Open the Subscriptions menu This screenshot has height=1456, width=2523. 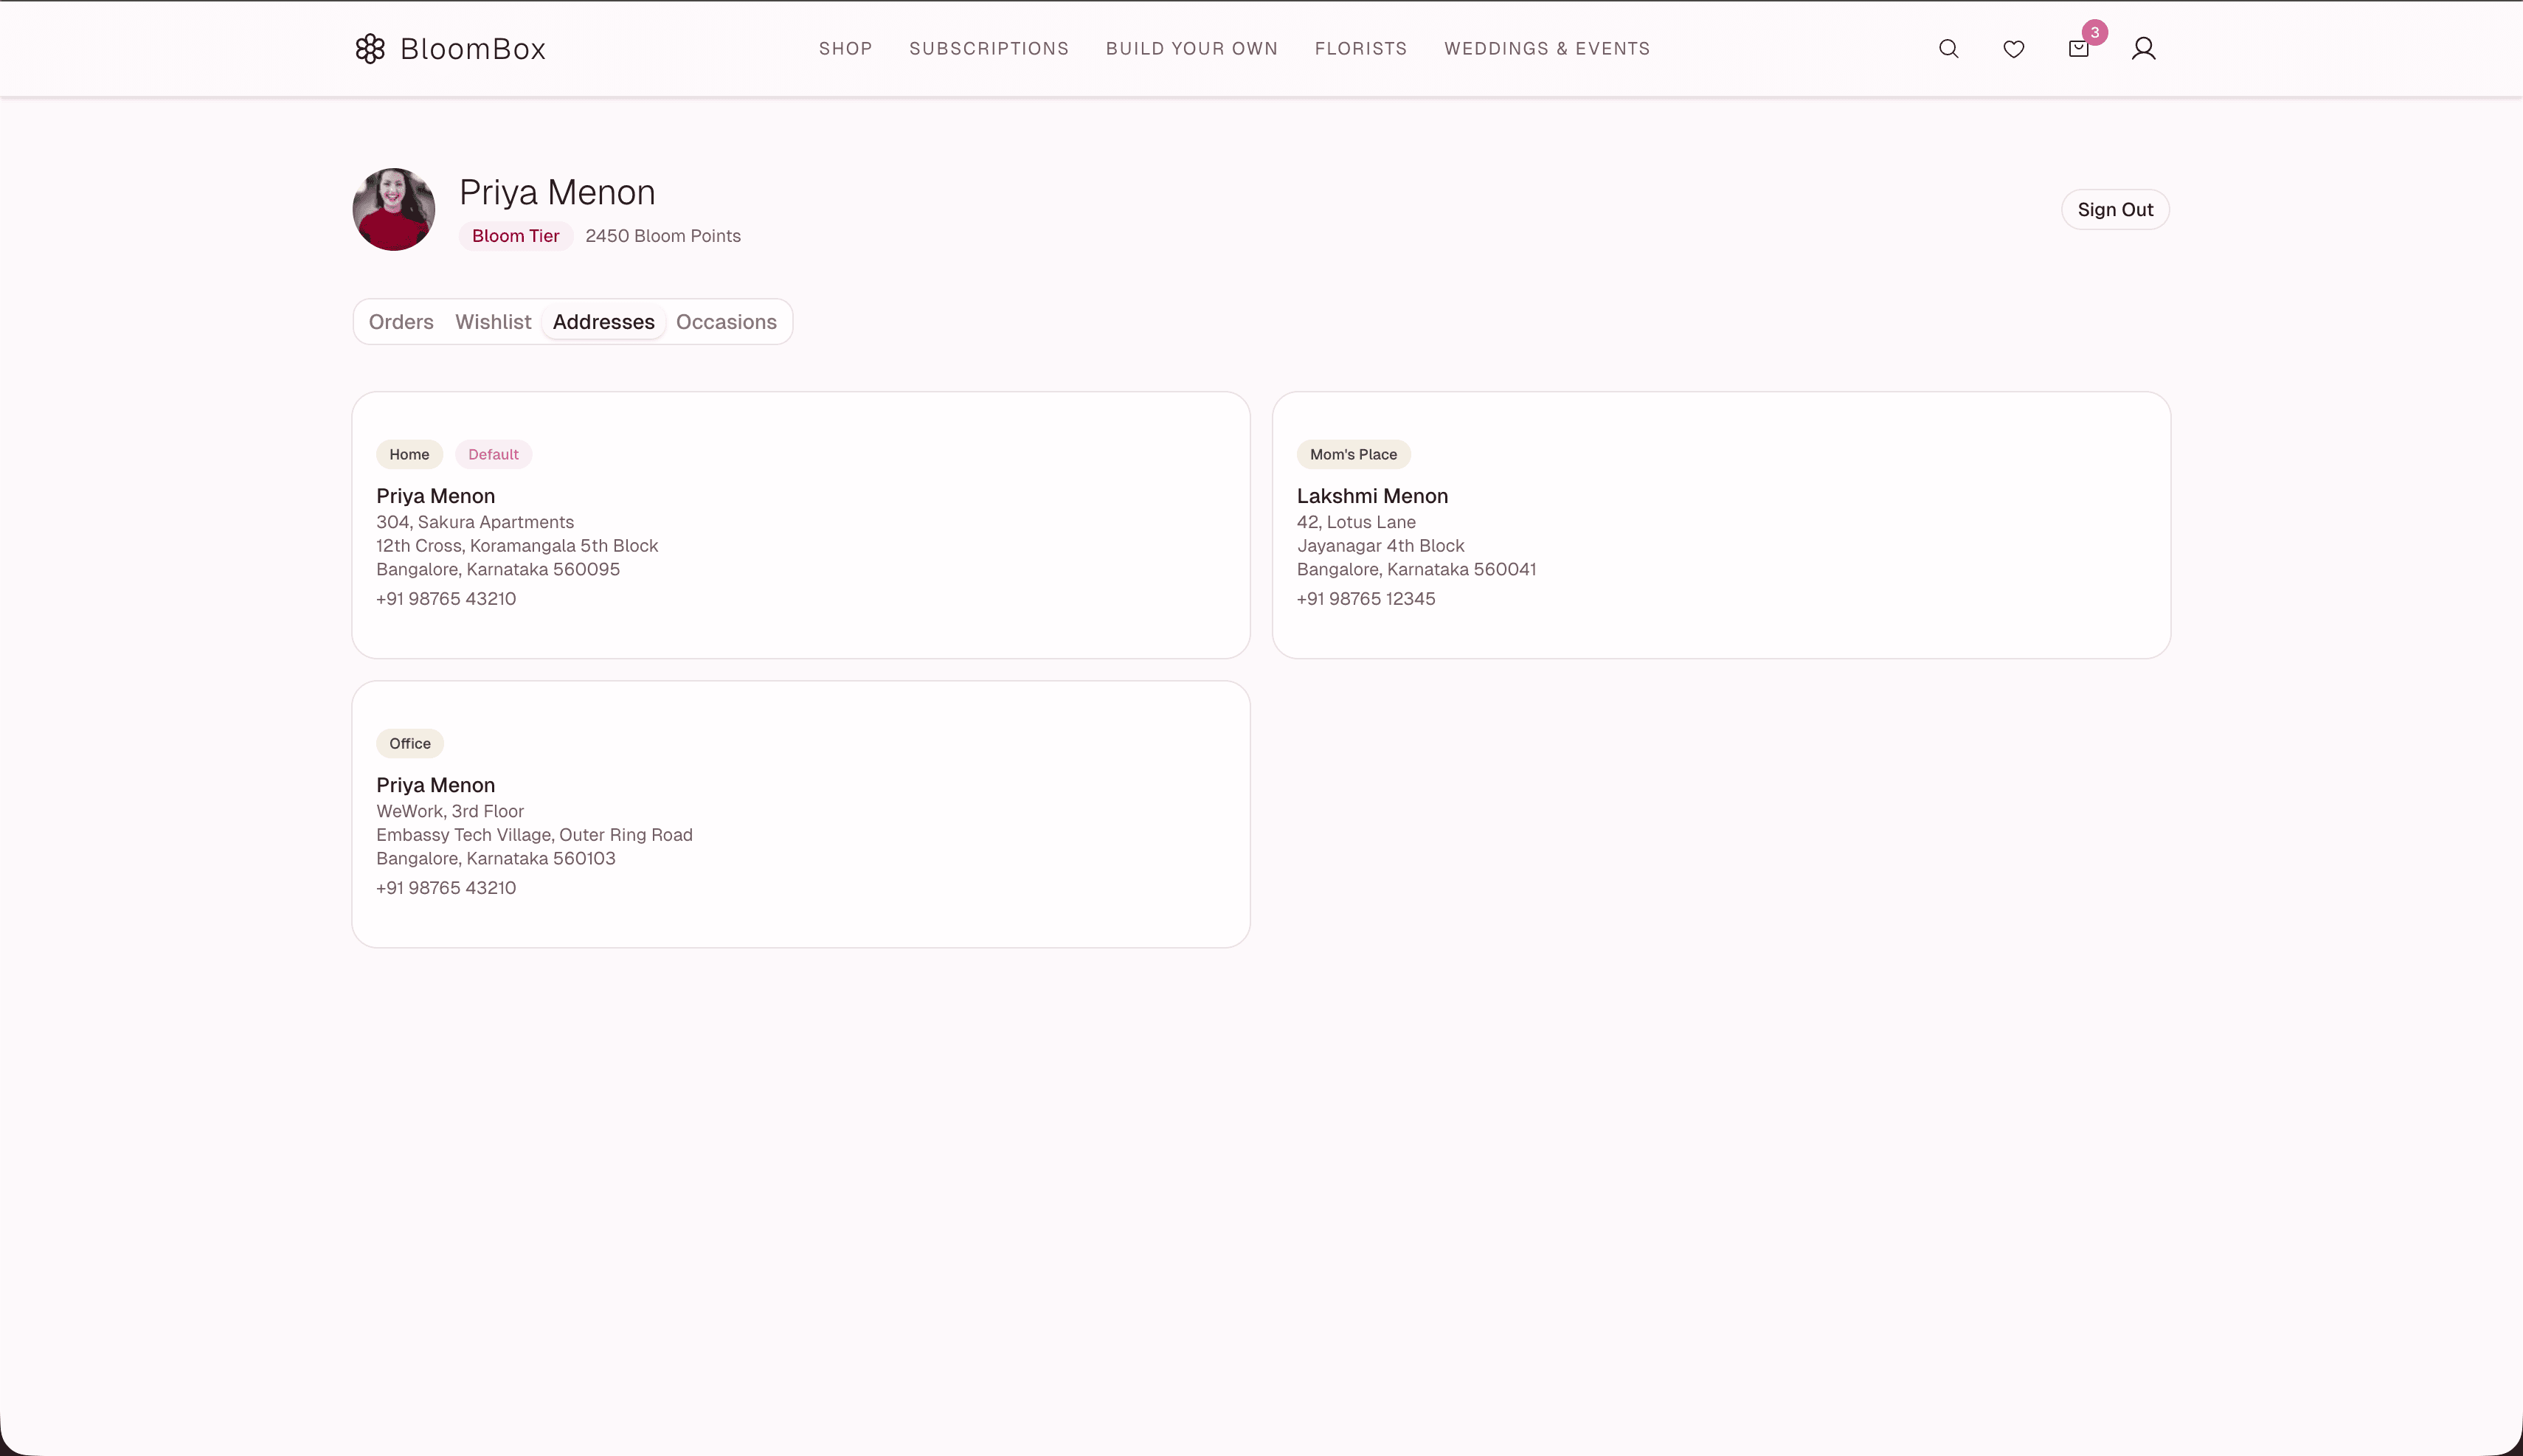click(988, 48)
